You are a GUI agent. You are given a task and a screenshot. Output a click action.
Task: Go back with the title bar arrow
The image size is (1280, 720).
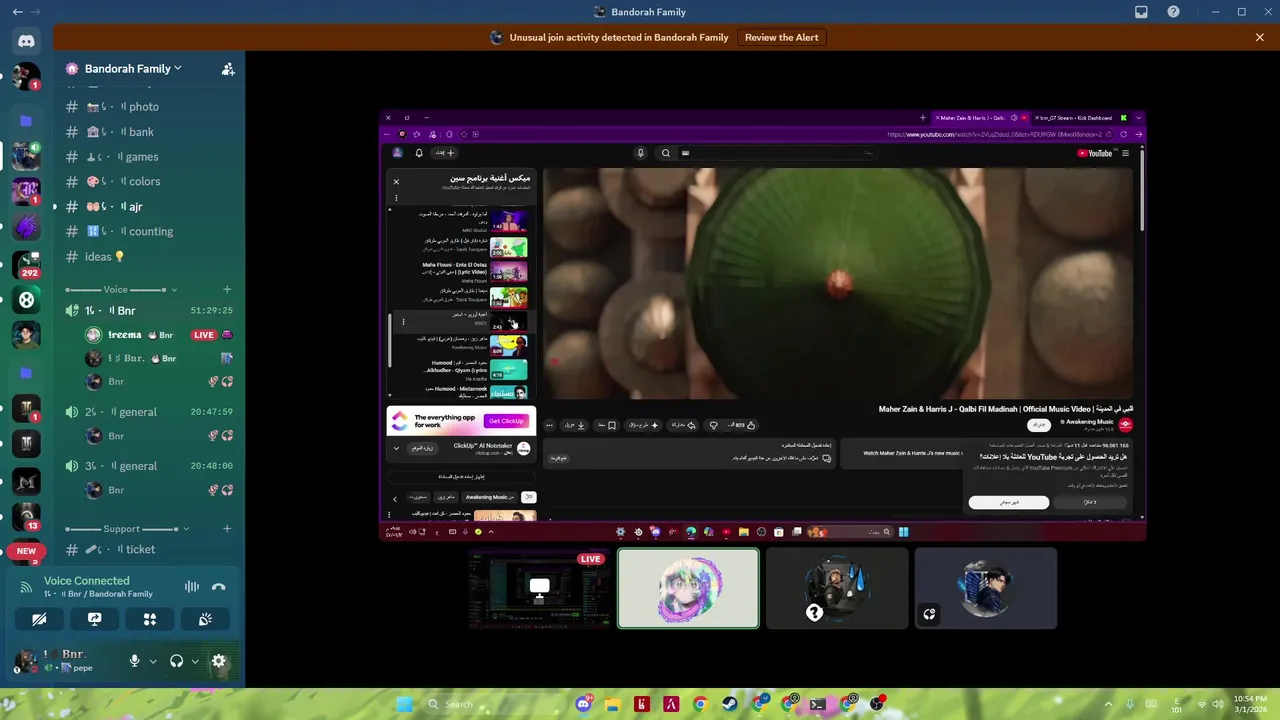[17, 12]
